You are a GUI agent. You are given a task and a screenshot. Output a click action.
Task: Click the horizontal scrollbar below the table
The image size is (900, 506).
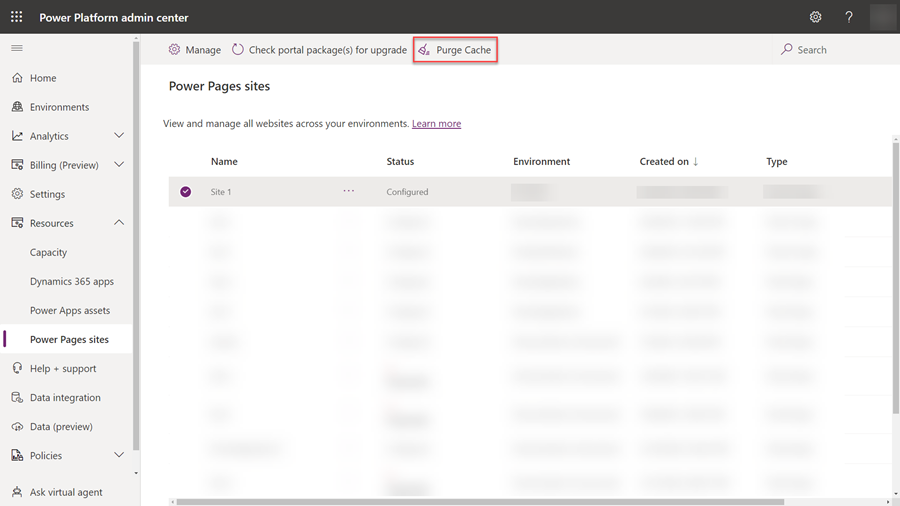480,502
